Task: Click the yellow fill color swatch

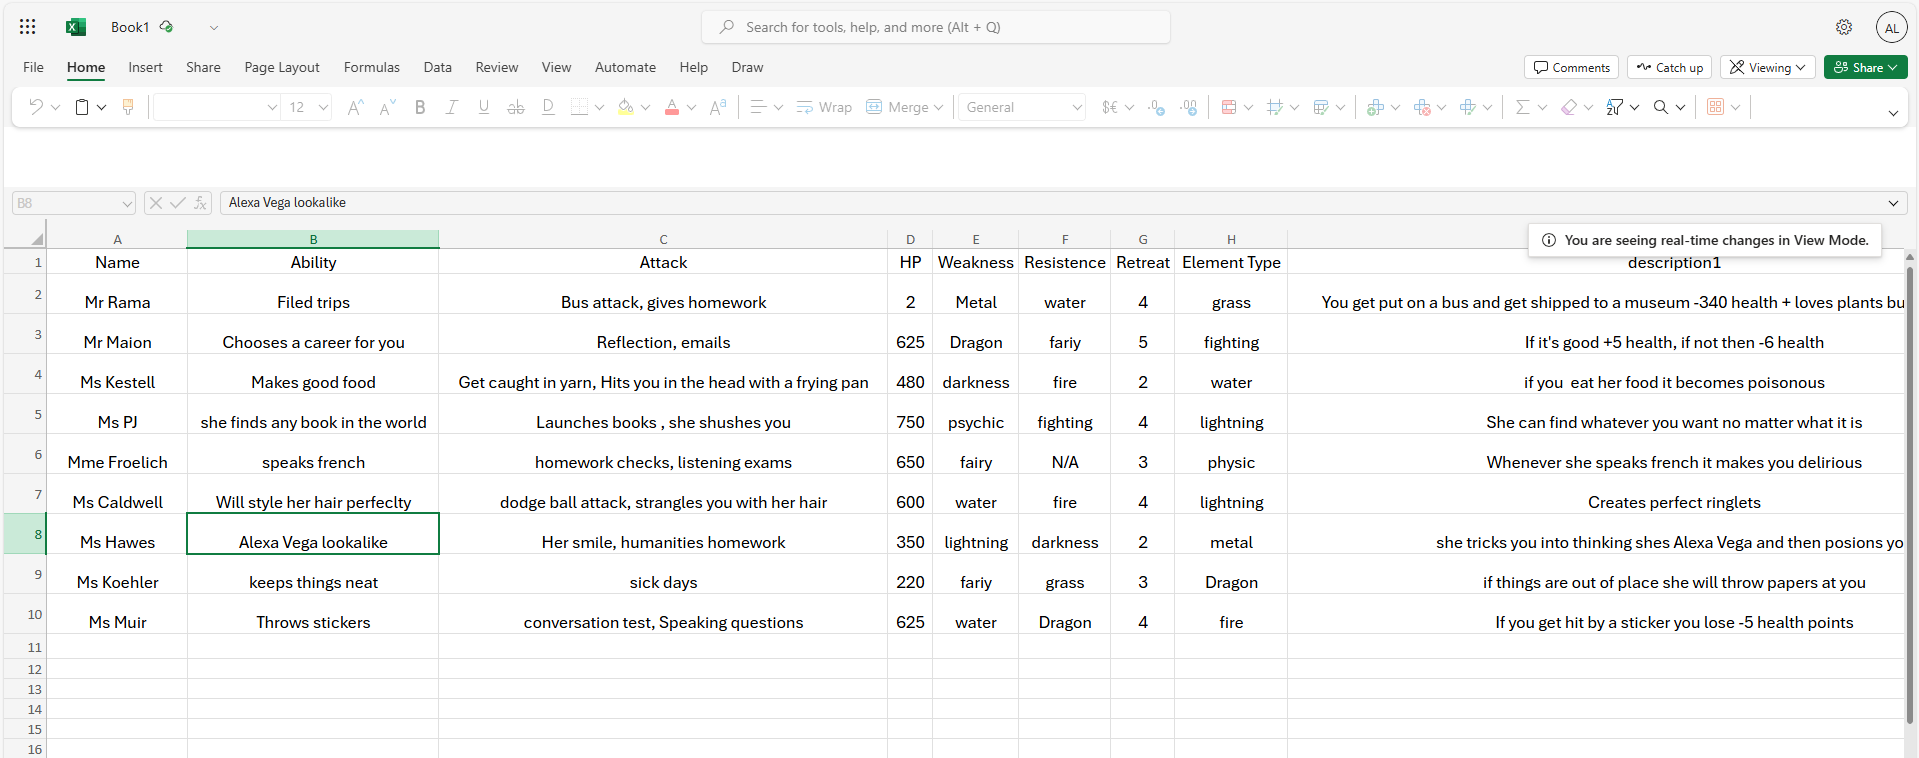Action: click(625, 107)
